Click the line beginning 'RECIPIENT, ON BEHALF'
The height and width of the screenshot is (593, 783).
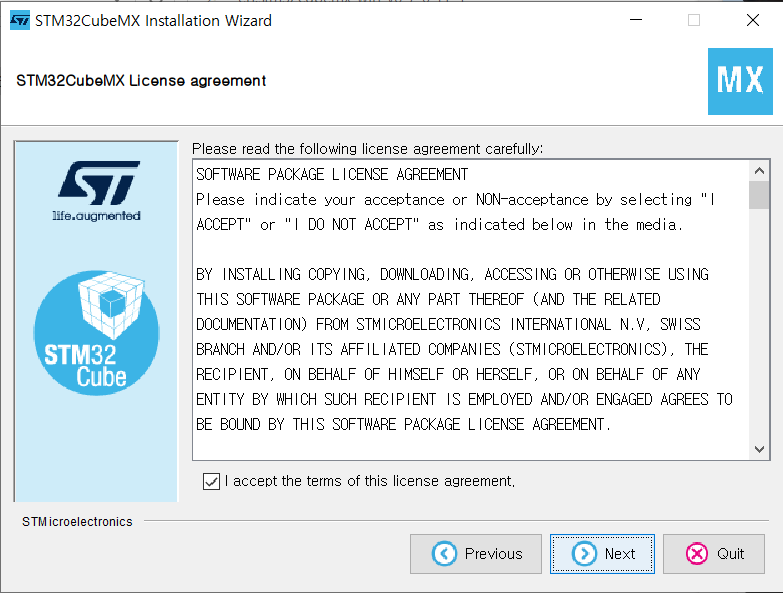coord(448,374)
